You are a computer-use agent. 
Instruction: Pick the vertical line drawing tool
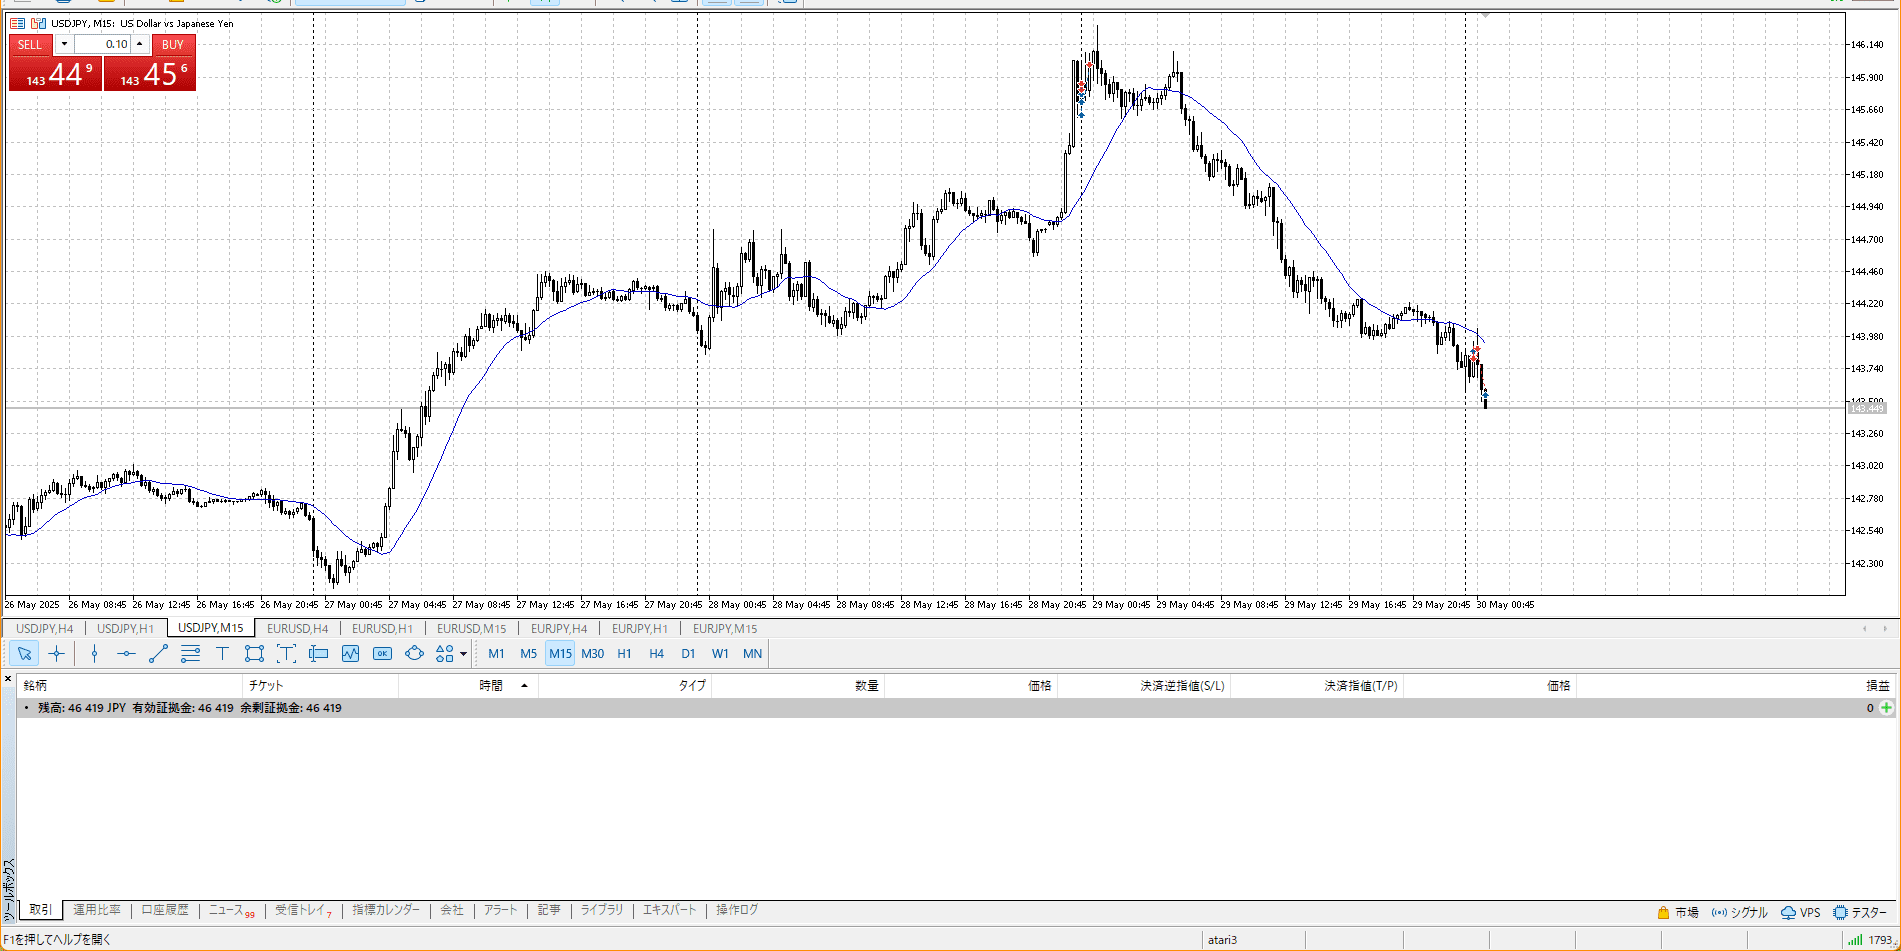[94, 654]
